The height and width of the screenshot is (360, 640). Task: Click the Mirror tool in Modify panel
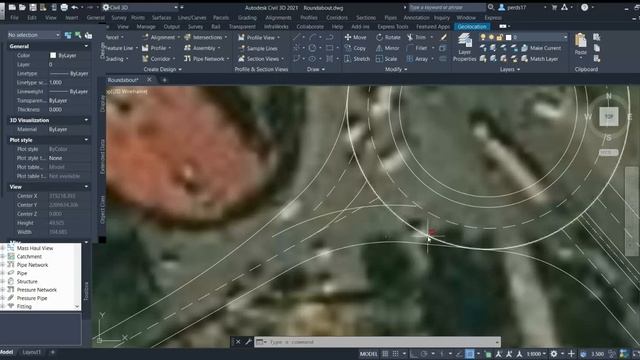point(387,48)
